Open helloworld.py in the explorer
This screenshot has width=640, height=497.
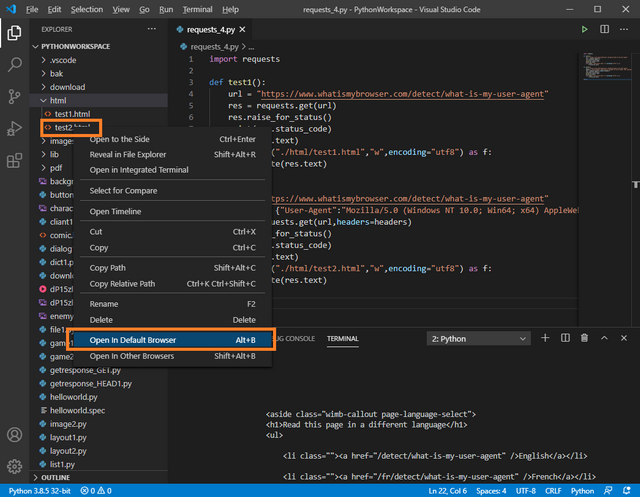98,397
